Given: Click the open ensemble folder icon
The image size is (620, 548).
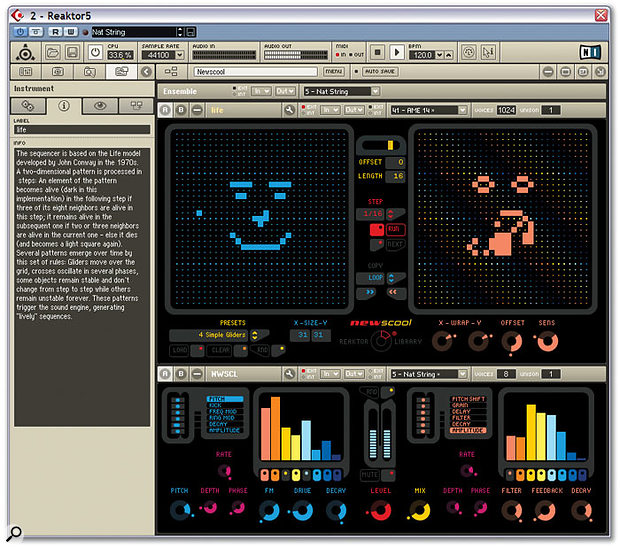Looking at the screenshot, I should 53,52.
